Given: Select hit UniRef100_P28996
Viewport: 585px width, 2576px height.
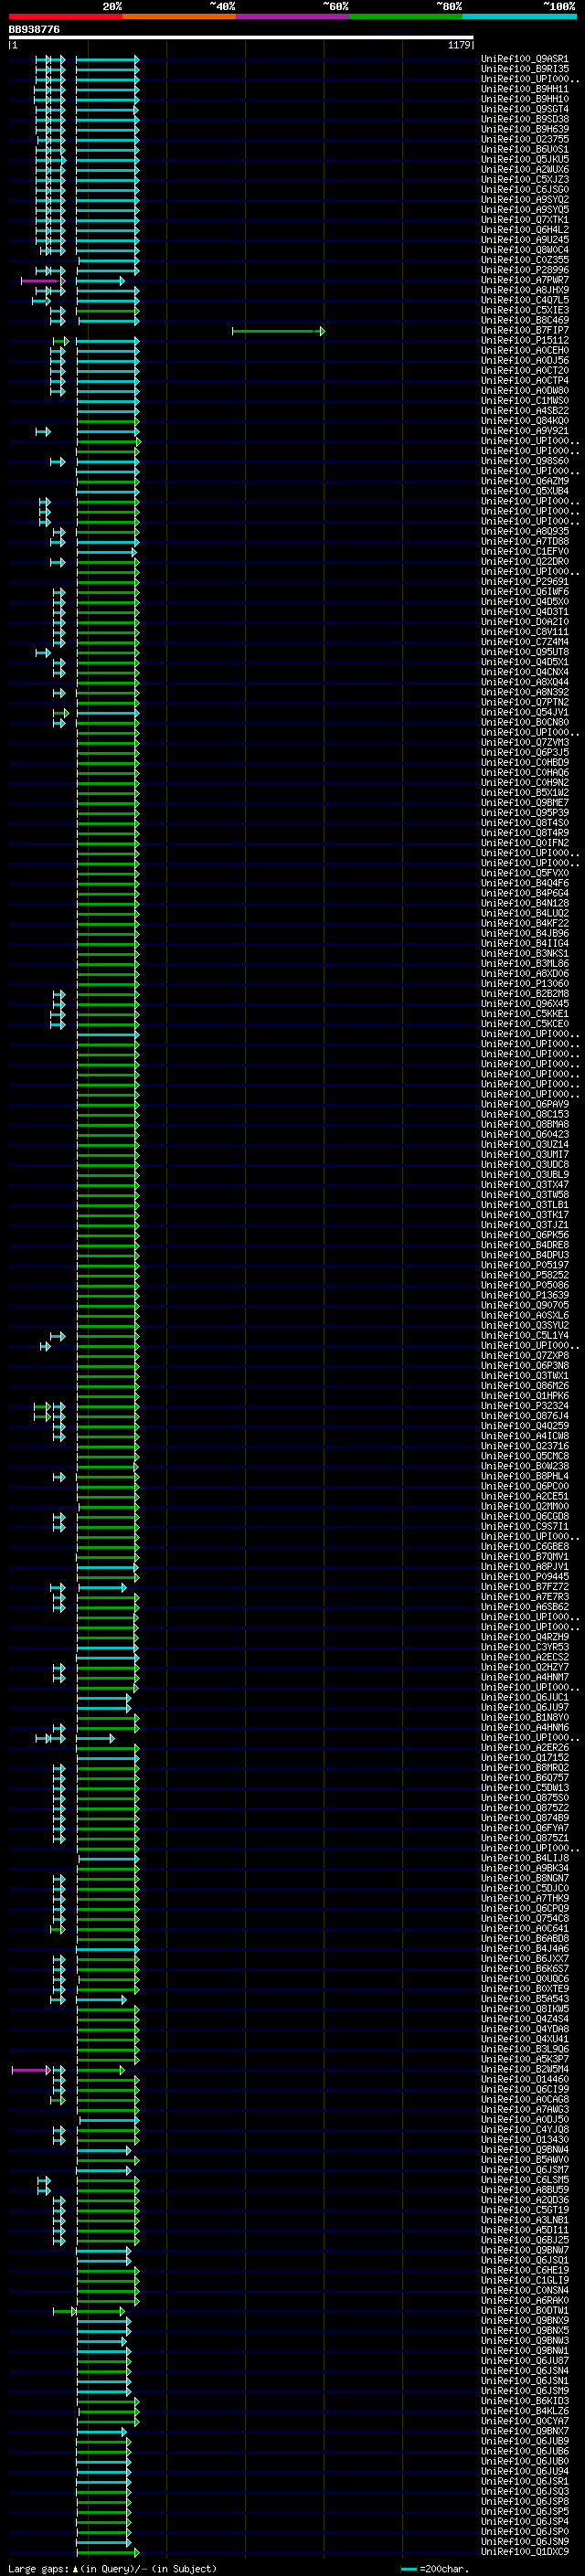Looking at the screenshot, I should coord(525,270).
